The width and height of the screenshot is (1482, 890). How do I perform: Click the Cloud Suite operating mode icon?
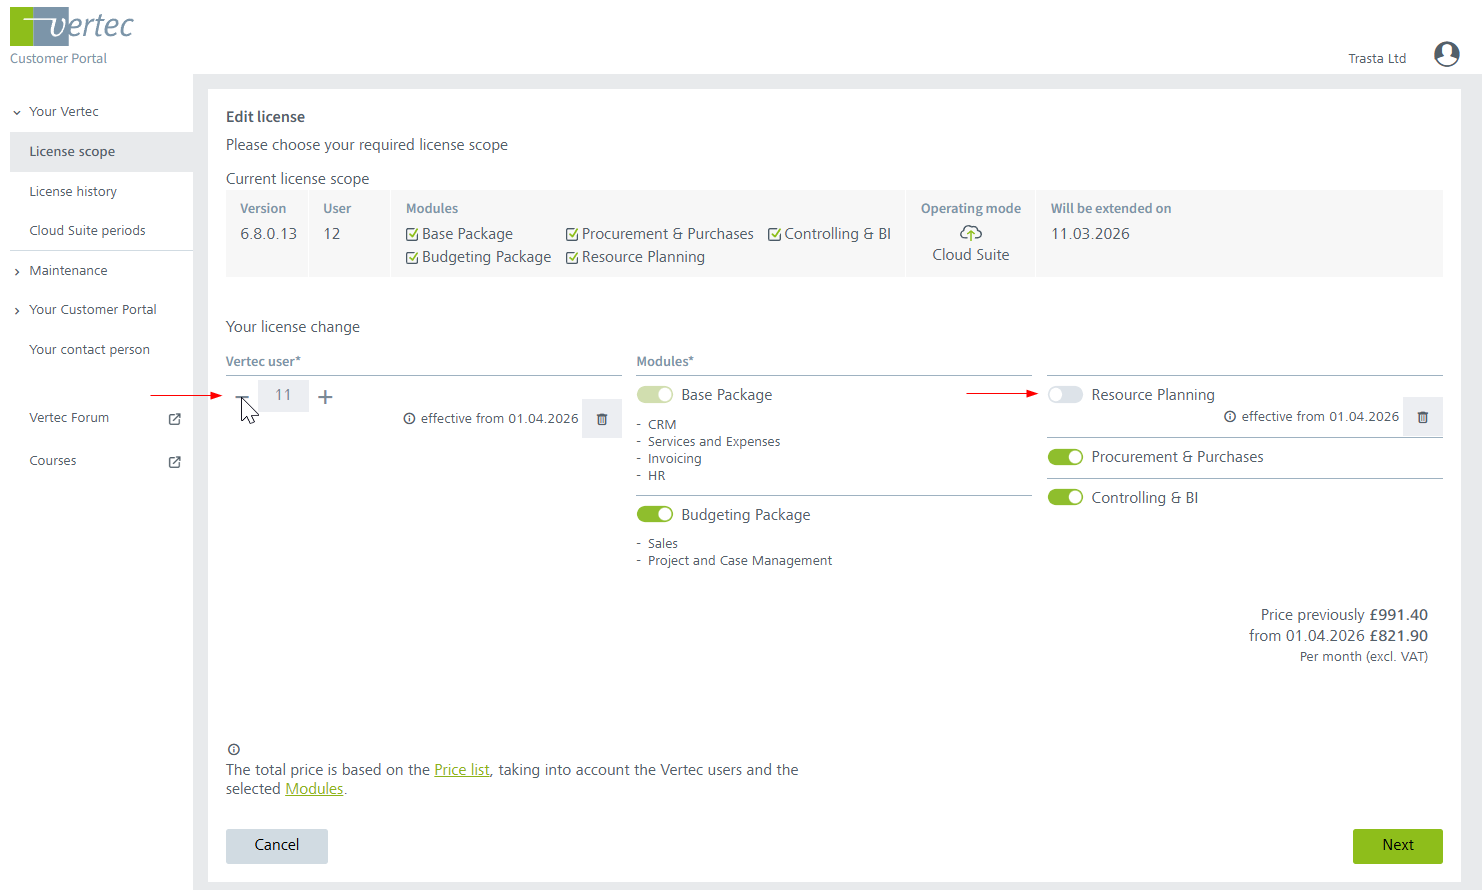970,233
